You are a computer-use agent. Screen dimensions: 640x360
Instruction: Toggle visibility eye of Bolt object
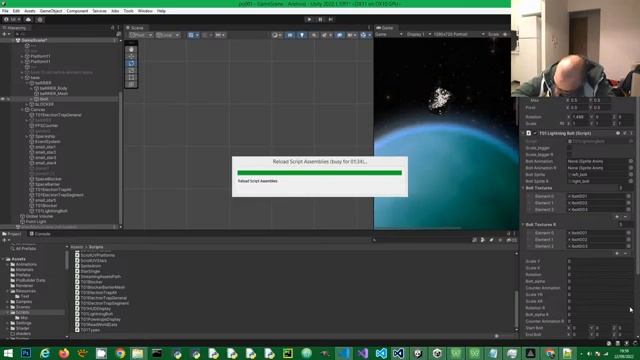pyautogui.click(x=3, y=99)
